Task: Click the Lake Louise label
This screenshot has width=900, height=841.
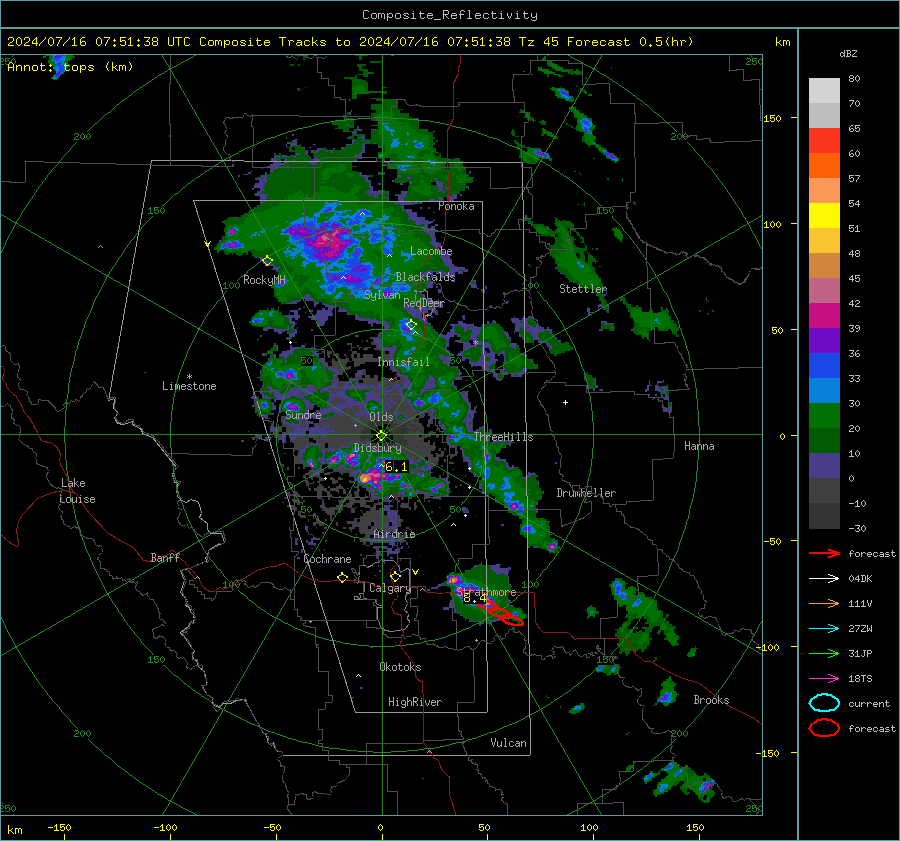Action: click(77, 491)
